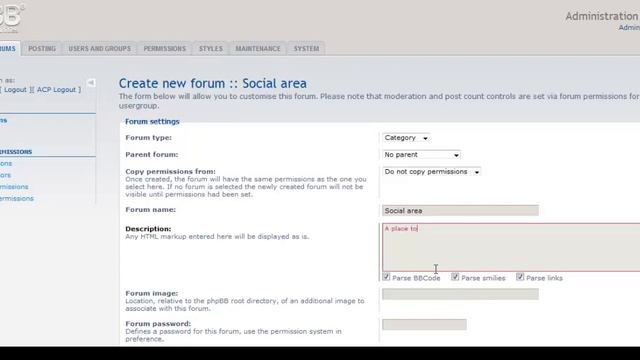
Task: Click the 'Parent forum:' label
Action: [152, 155]
